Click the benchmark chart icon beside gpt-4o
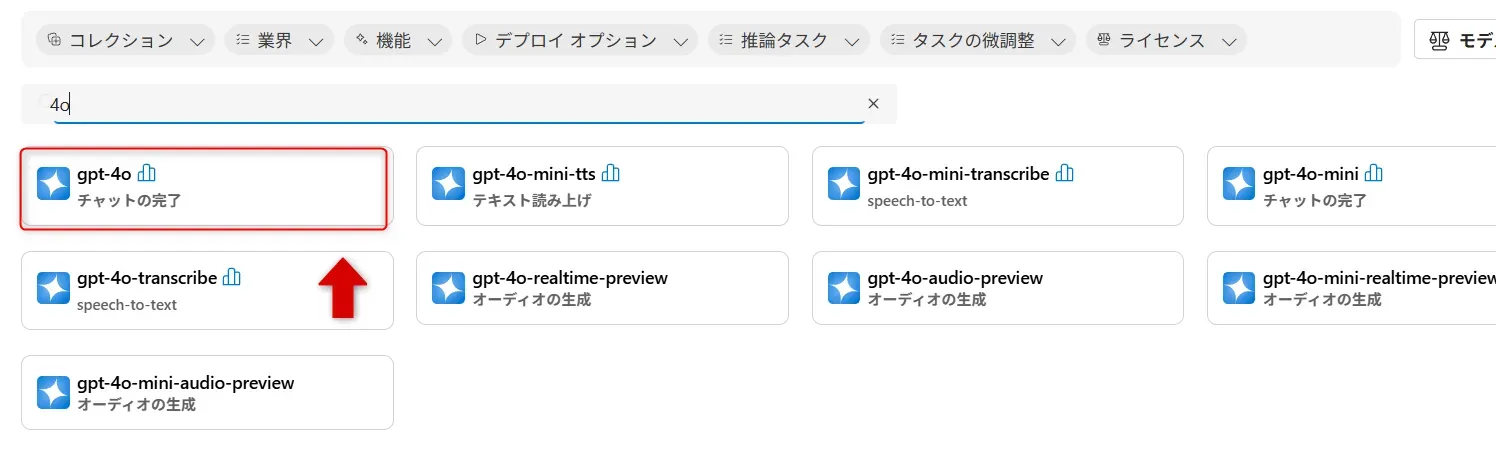The height and width of the screenshot is (460, 1496). point(147,173)
